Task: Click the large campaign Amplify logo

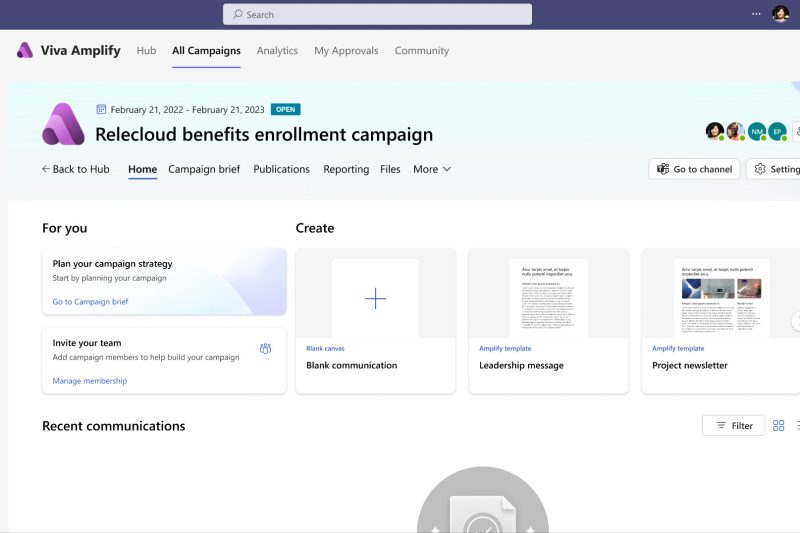Action: pyautogui.click(x=63, y=124)
